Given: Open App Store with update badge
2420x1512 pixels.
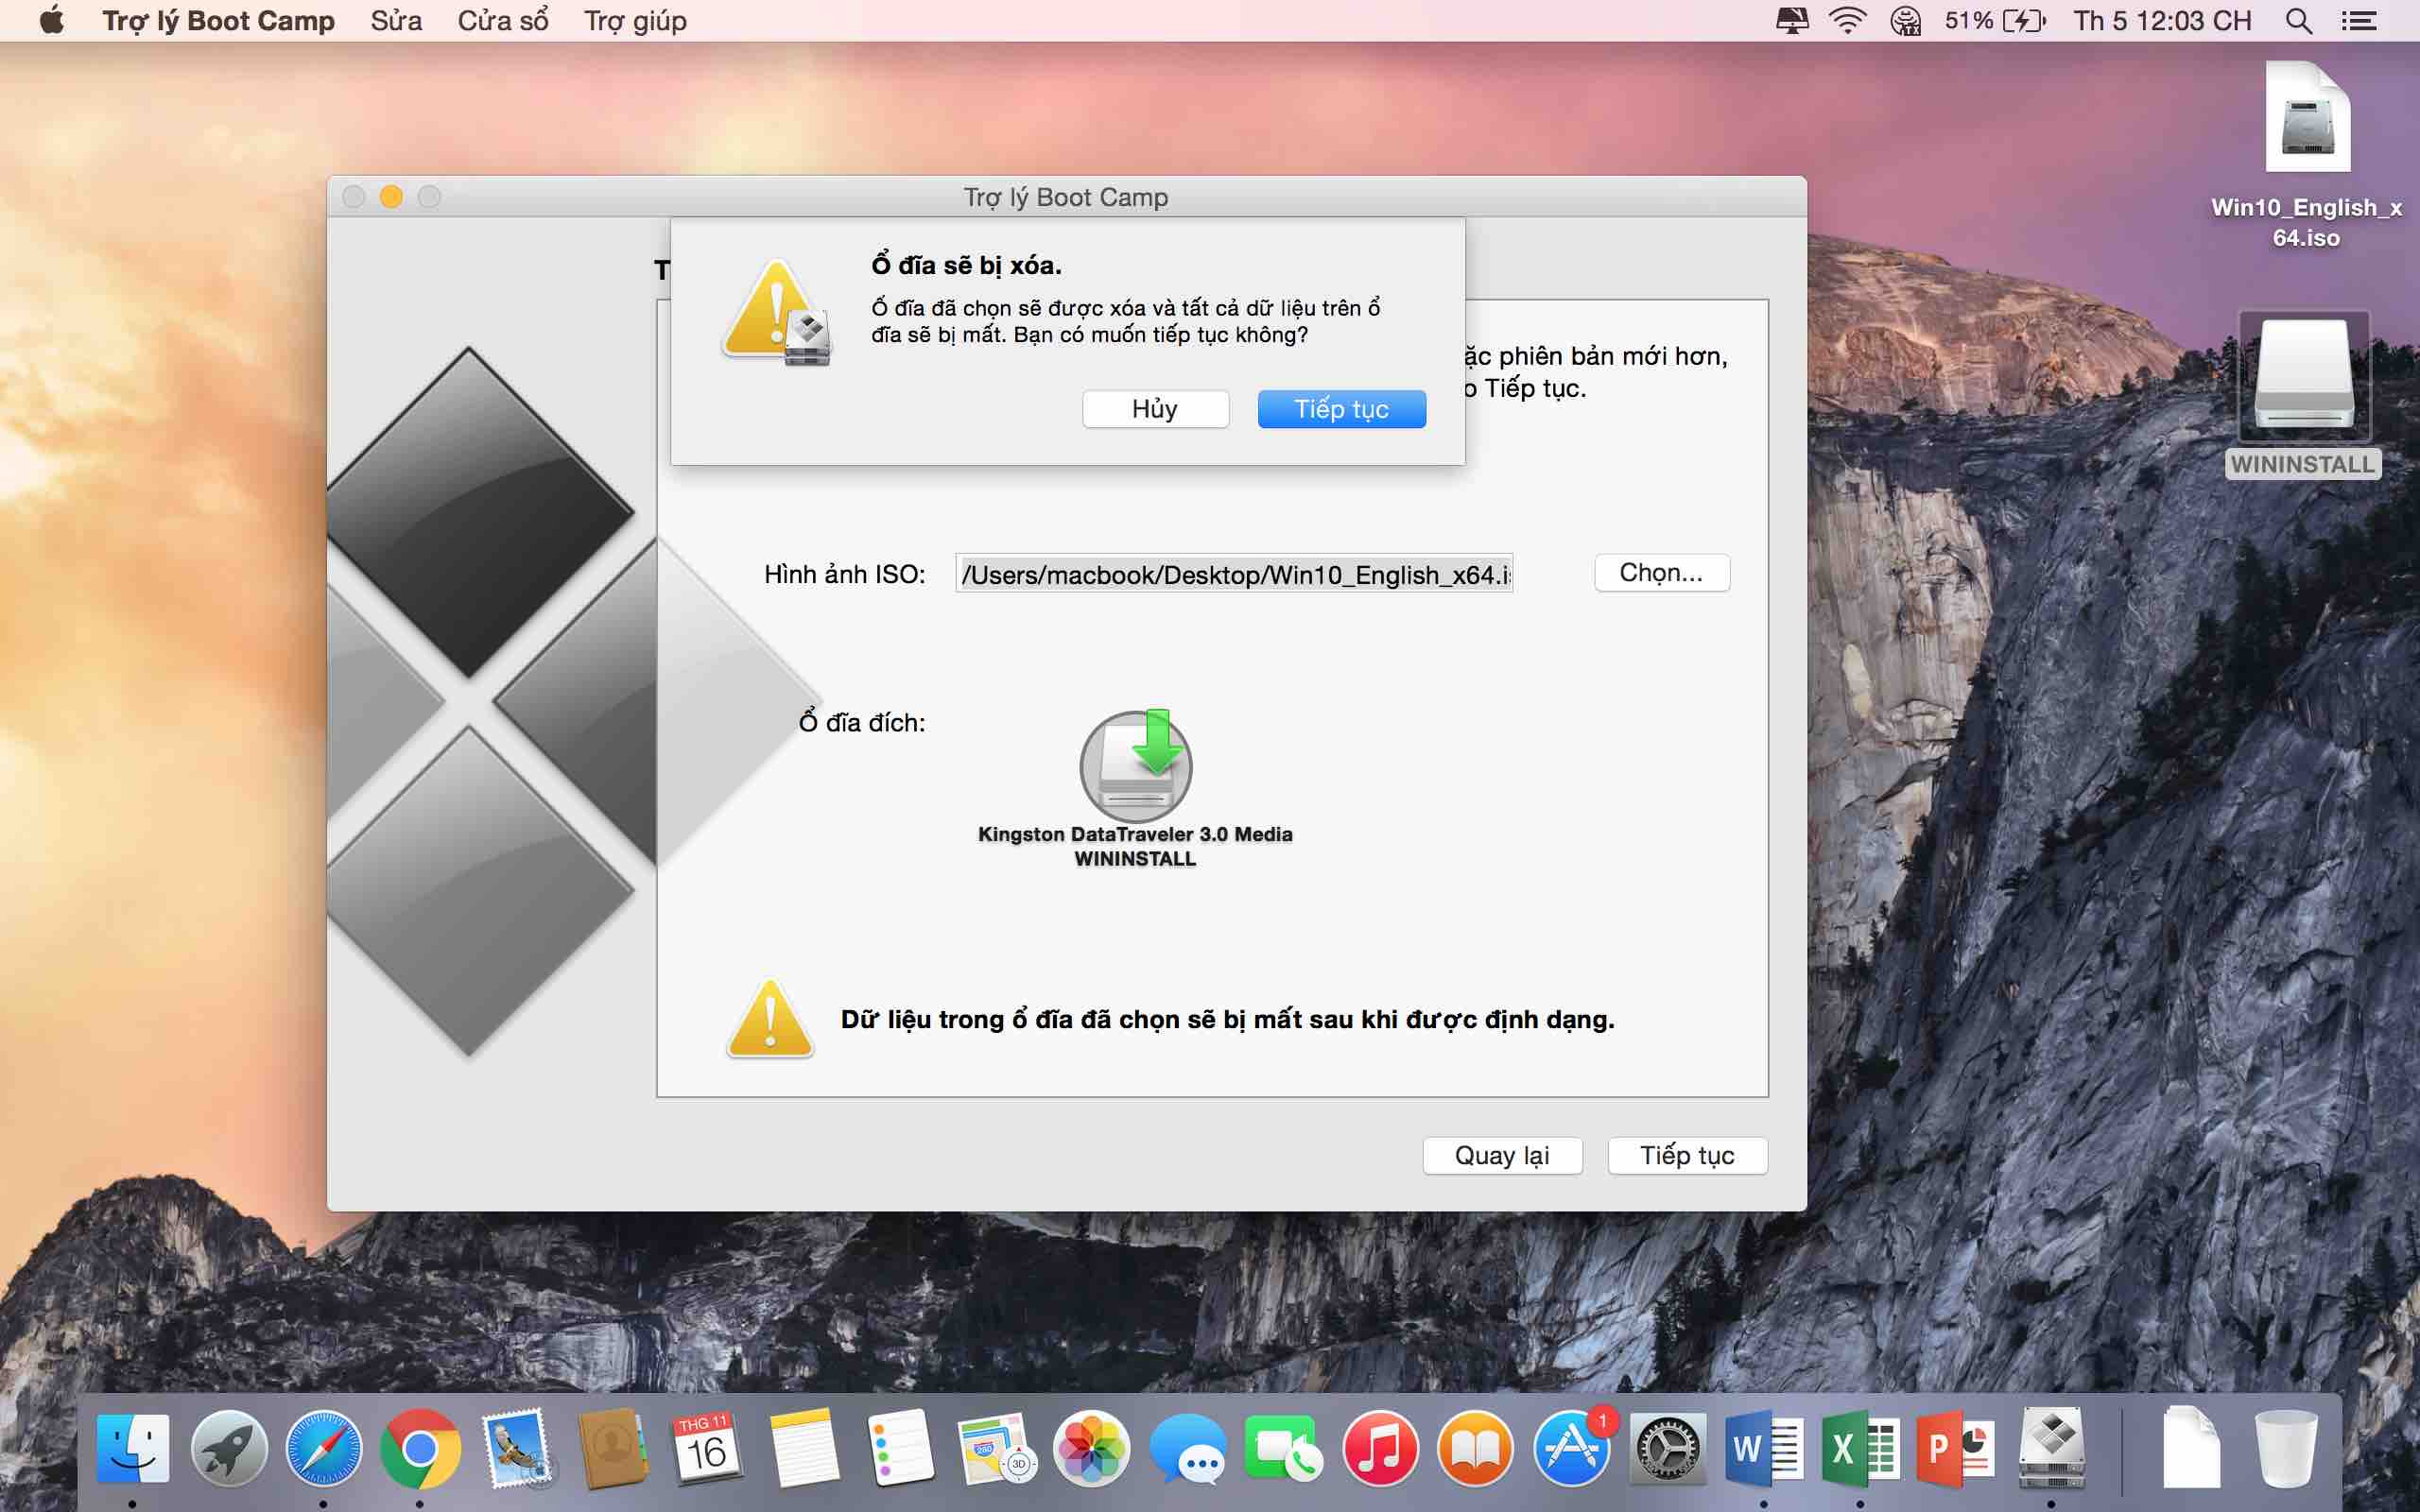Looking at the screenshot, I should pos(1571,1447).
